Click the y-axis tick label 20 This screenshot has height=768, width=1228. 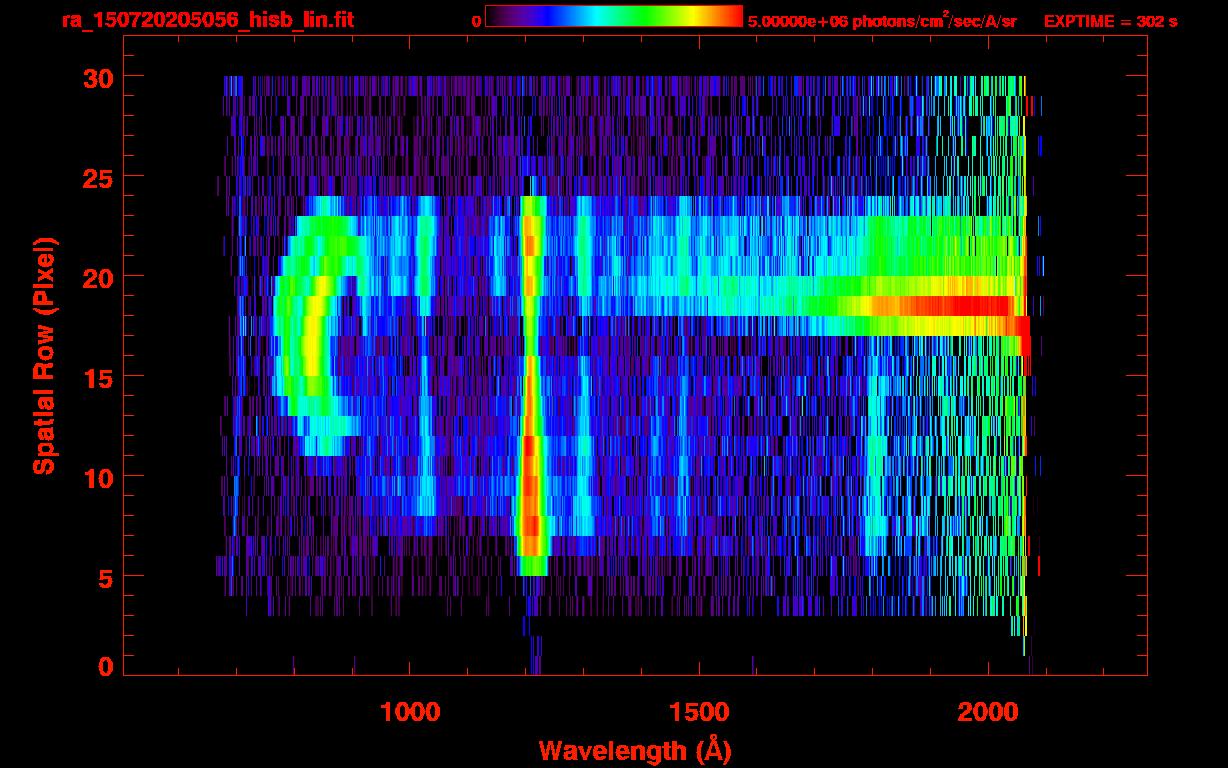click(x=98, y=277)
